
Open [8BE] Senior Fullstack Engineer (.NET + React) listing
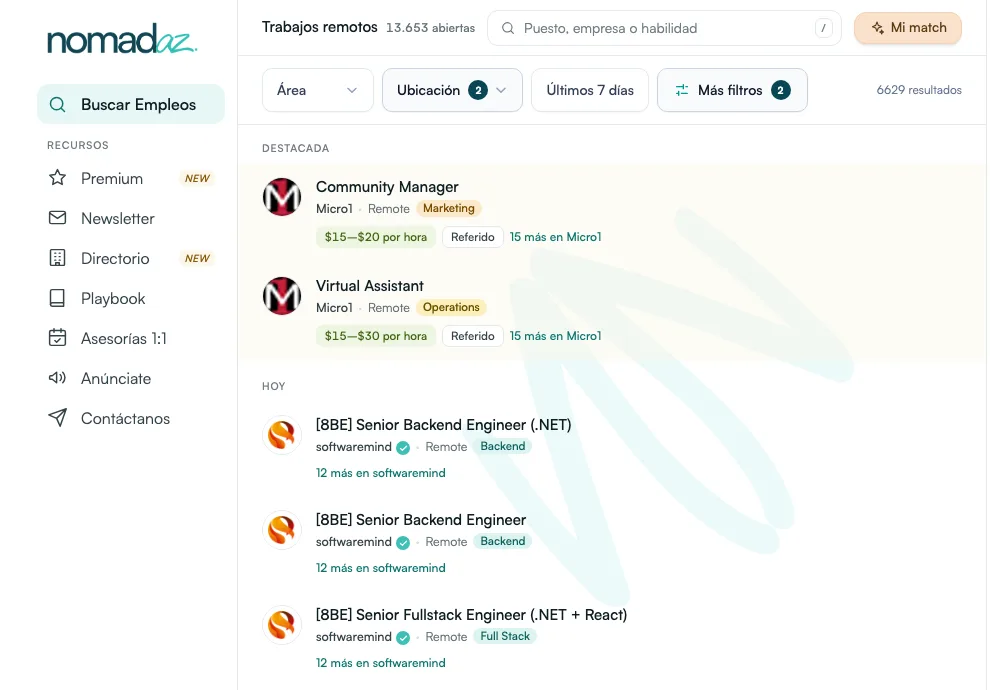[471, 615]
